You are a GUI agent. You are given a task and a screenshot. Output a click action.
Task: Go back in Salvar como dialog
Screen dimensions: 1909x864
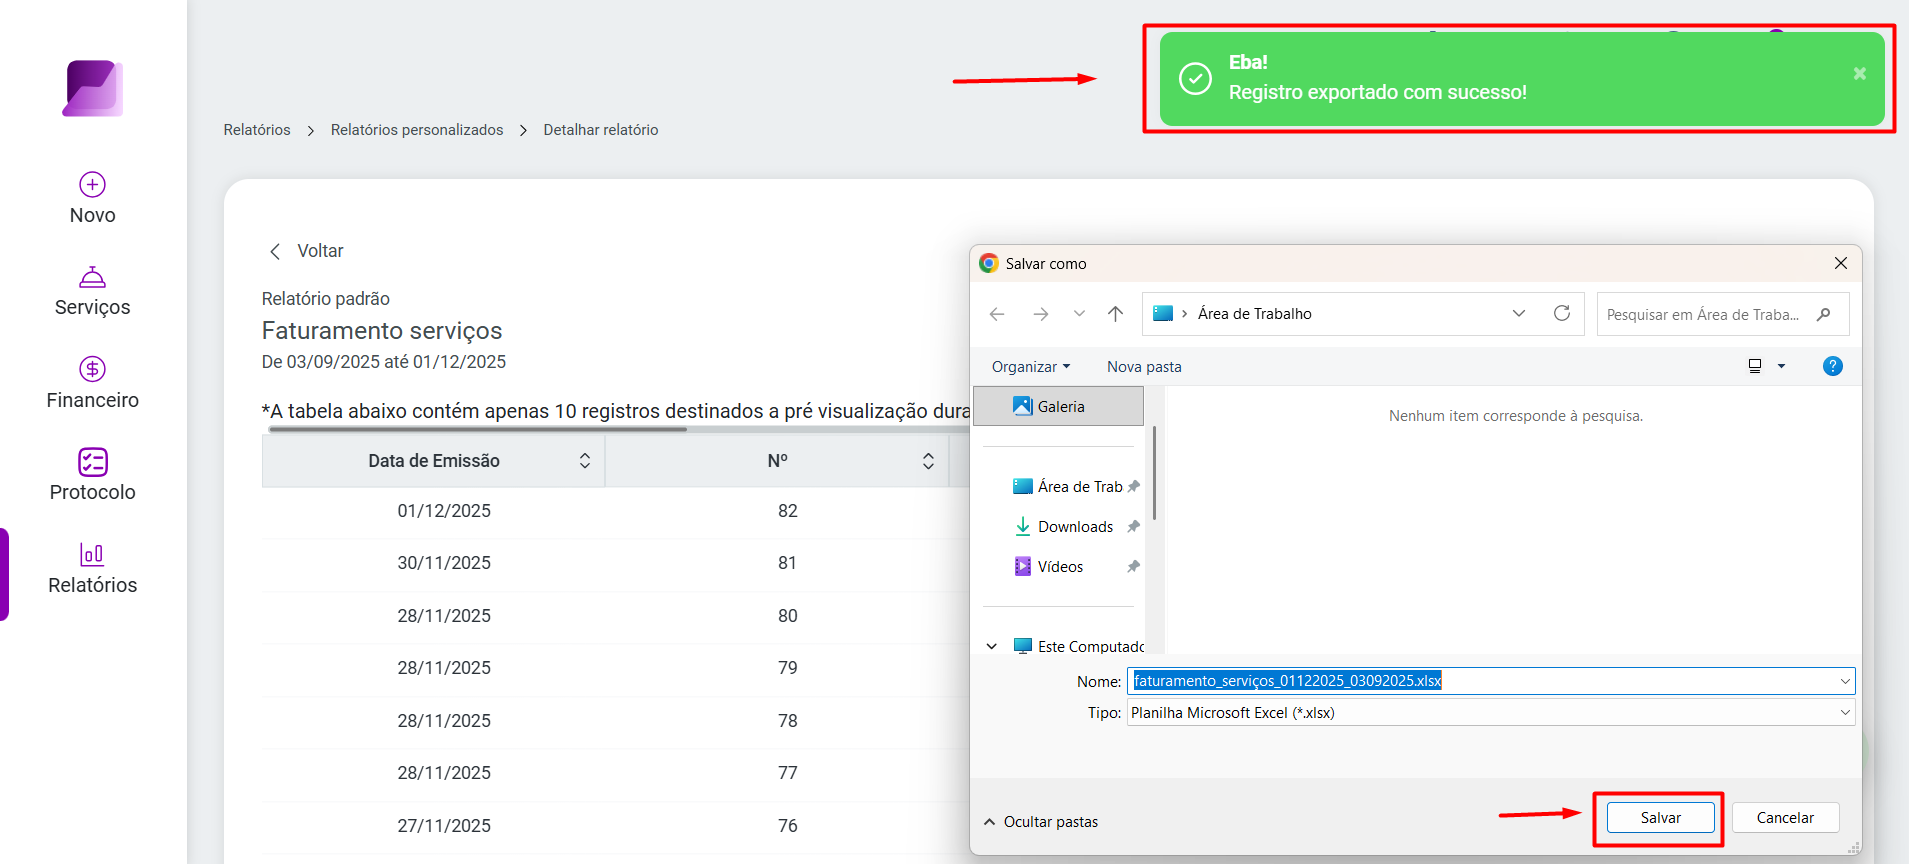coord(997,314)
